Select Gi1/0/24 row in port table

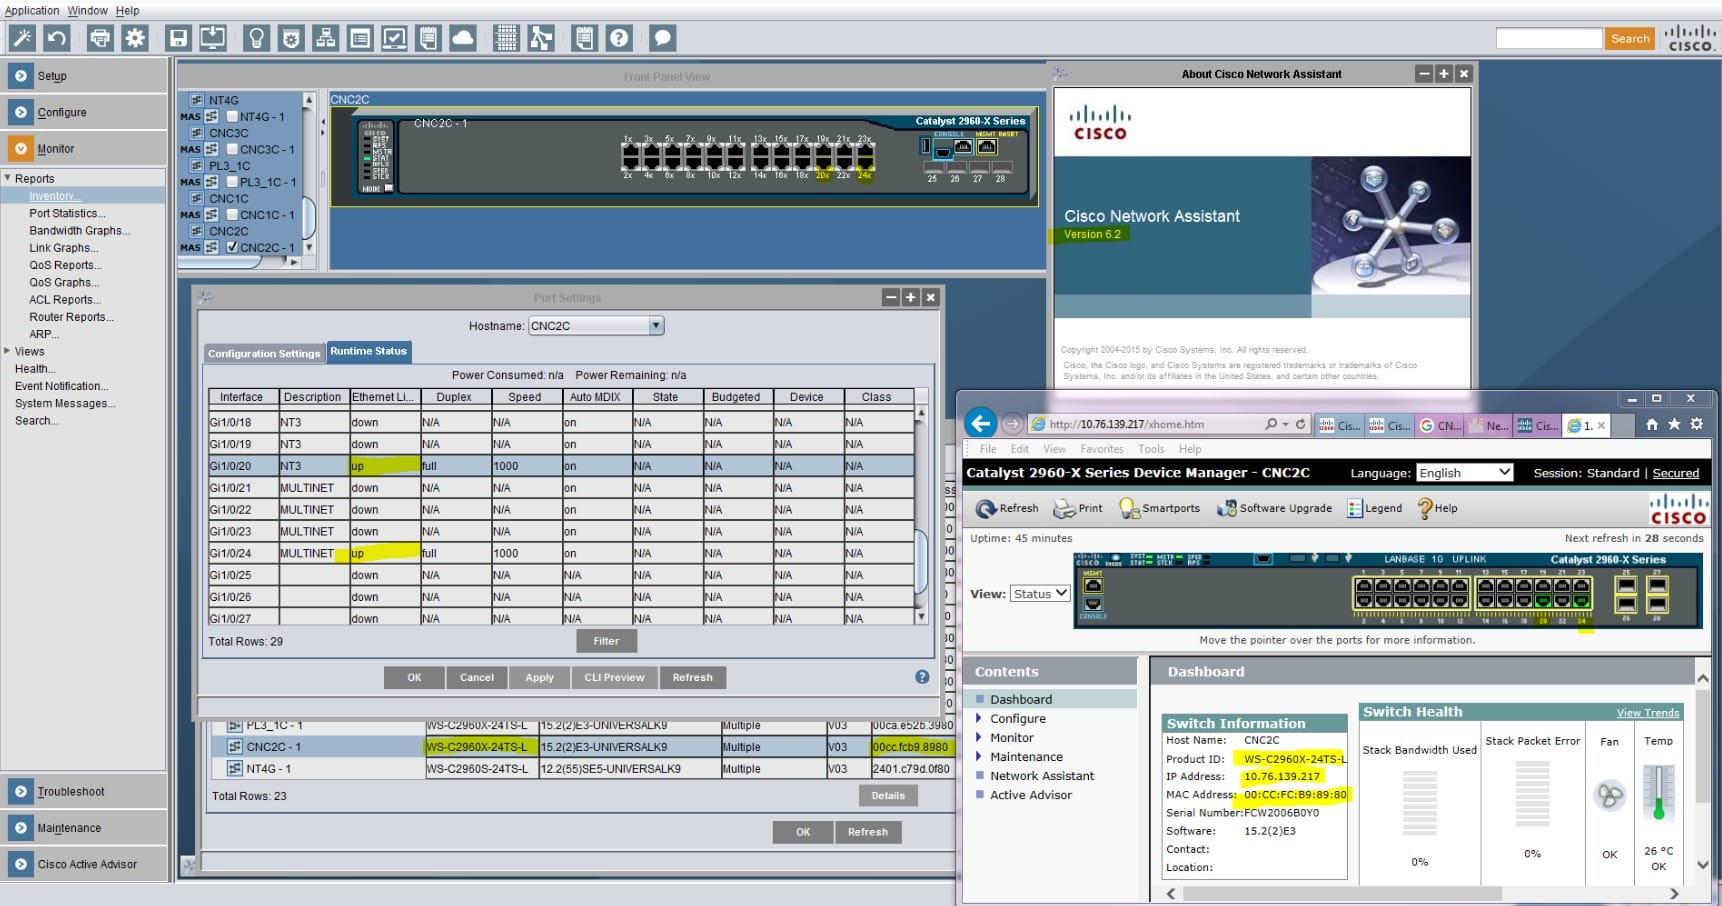[560, 553]
